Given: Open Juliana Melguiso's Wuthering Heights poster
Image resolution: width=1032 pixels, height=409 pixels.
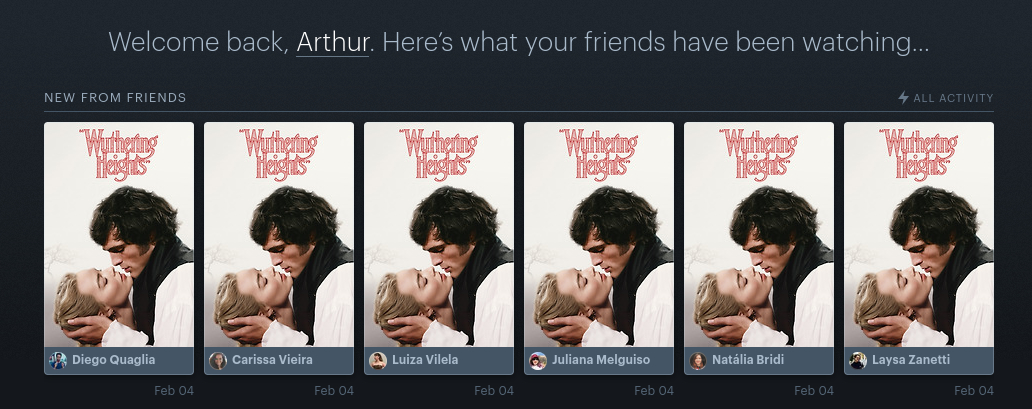Looking at the screenshot, I should tap(599, 234).
